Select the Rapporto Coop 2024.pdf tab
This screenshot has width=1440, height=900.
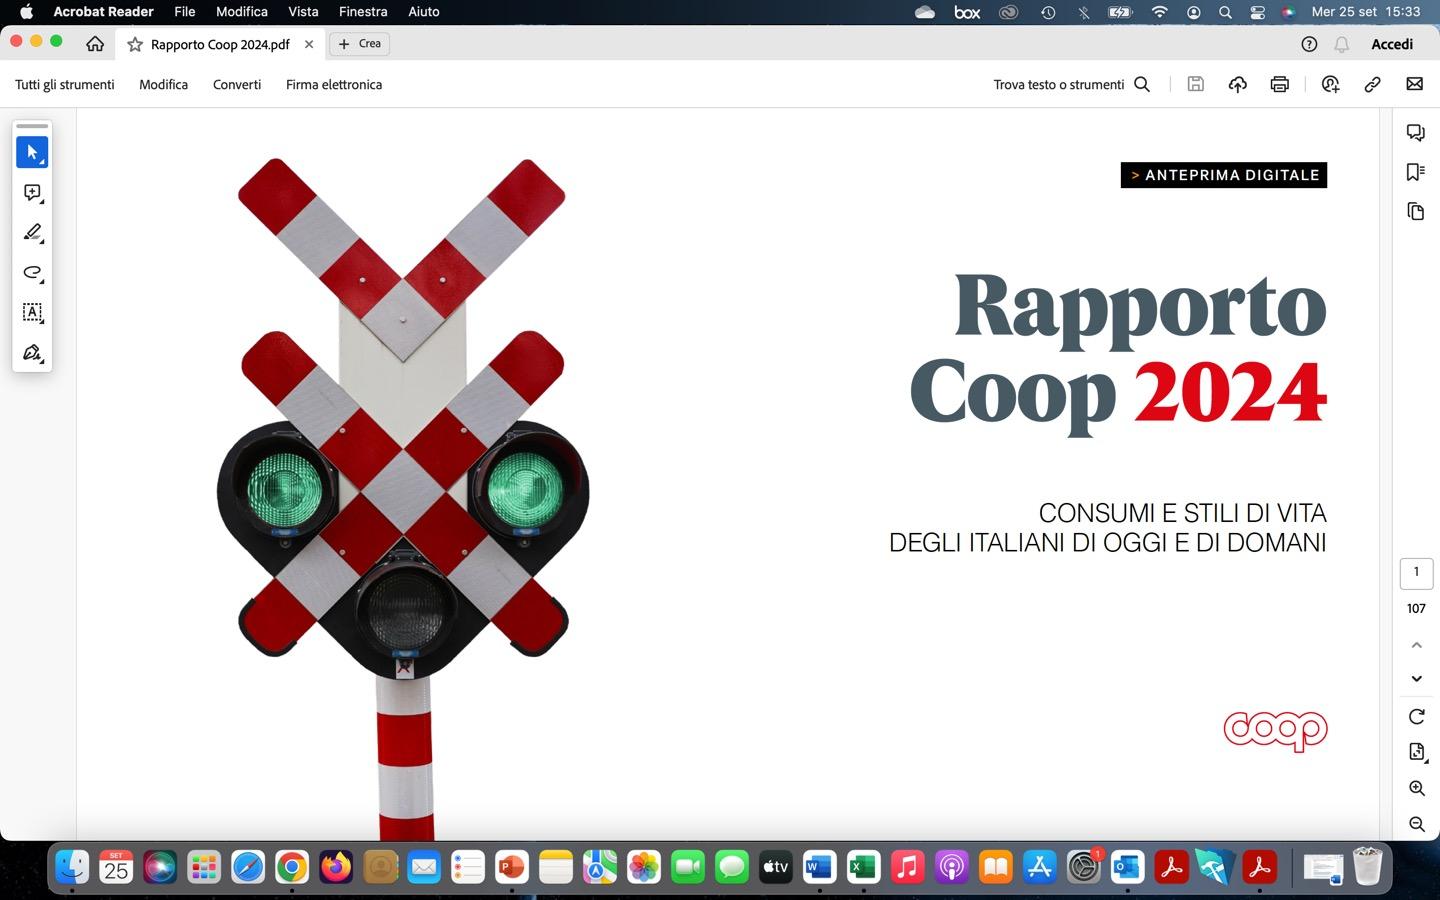coord(220,44)
